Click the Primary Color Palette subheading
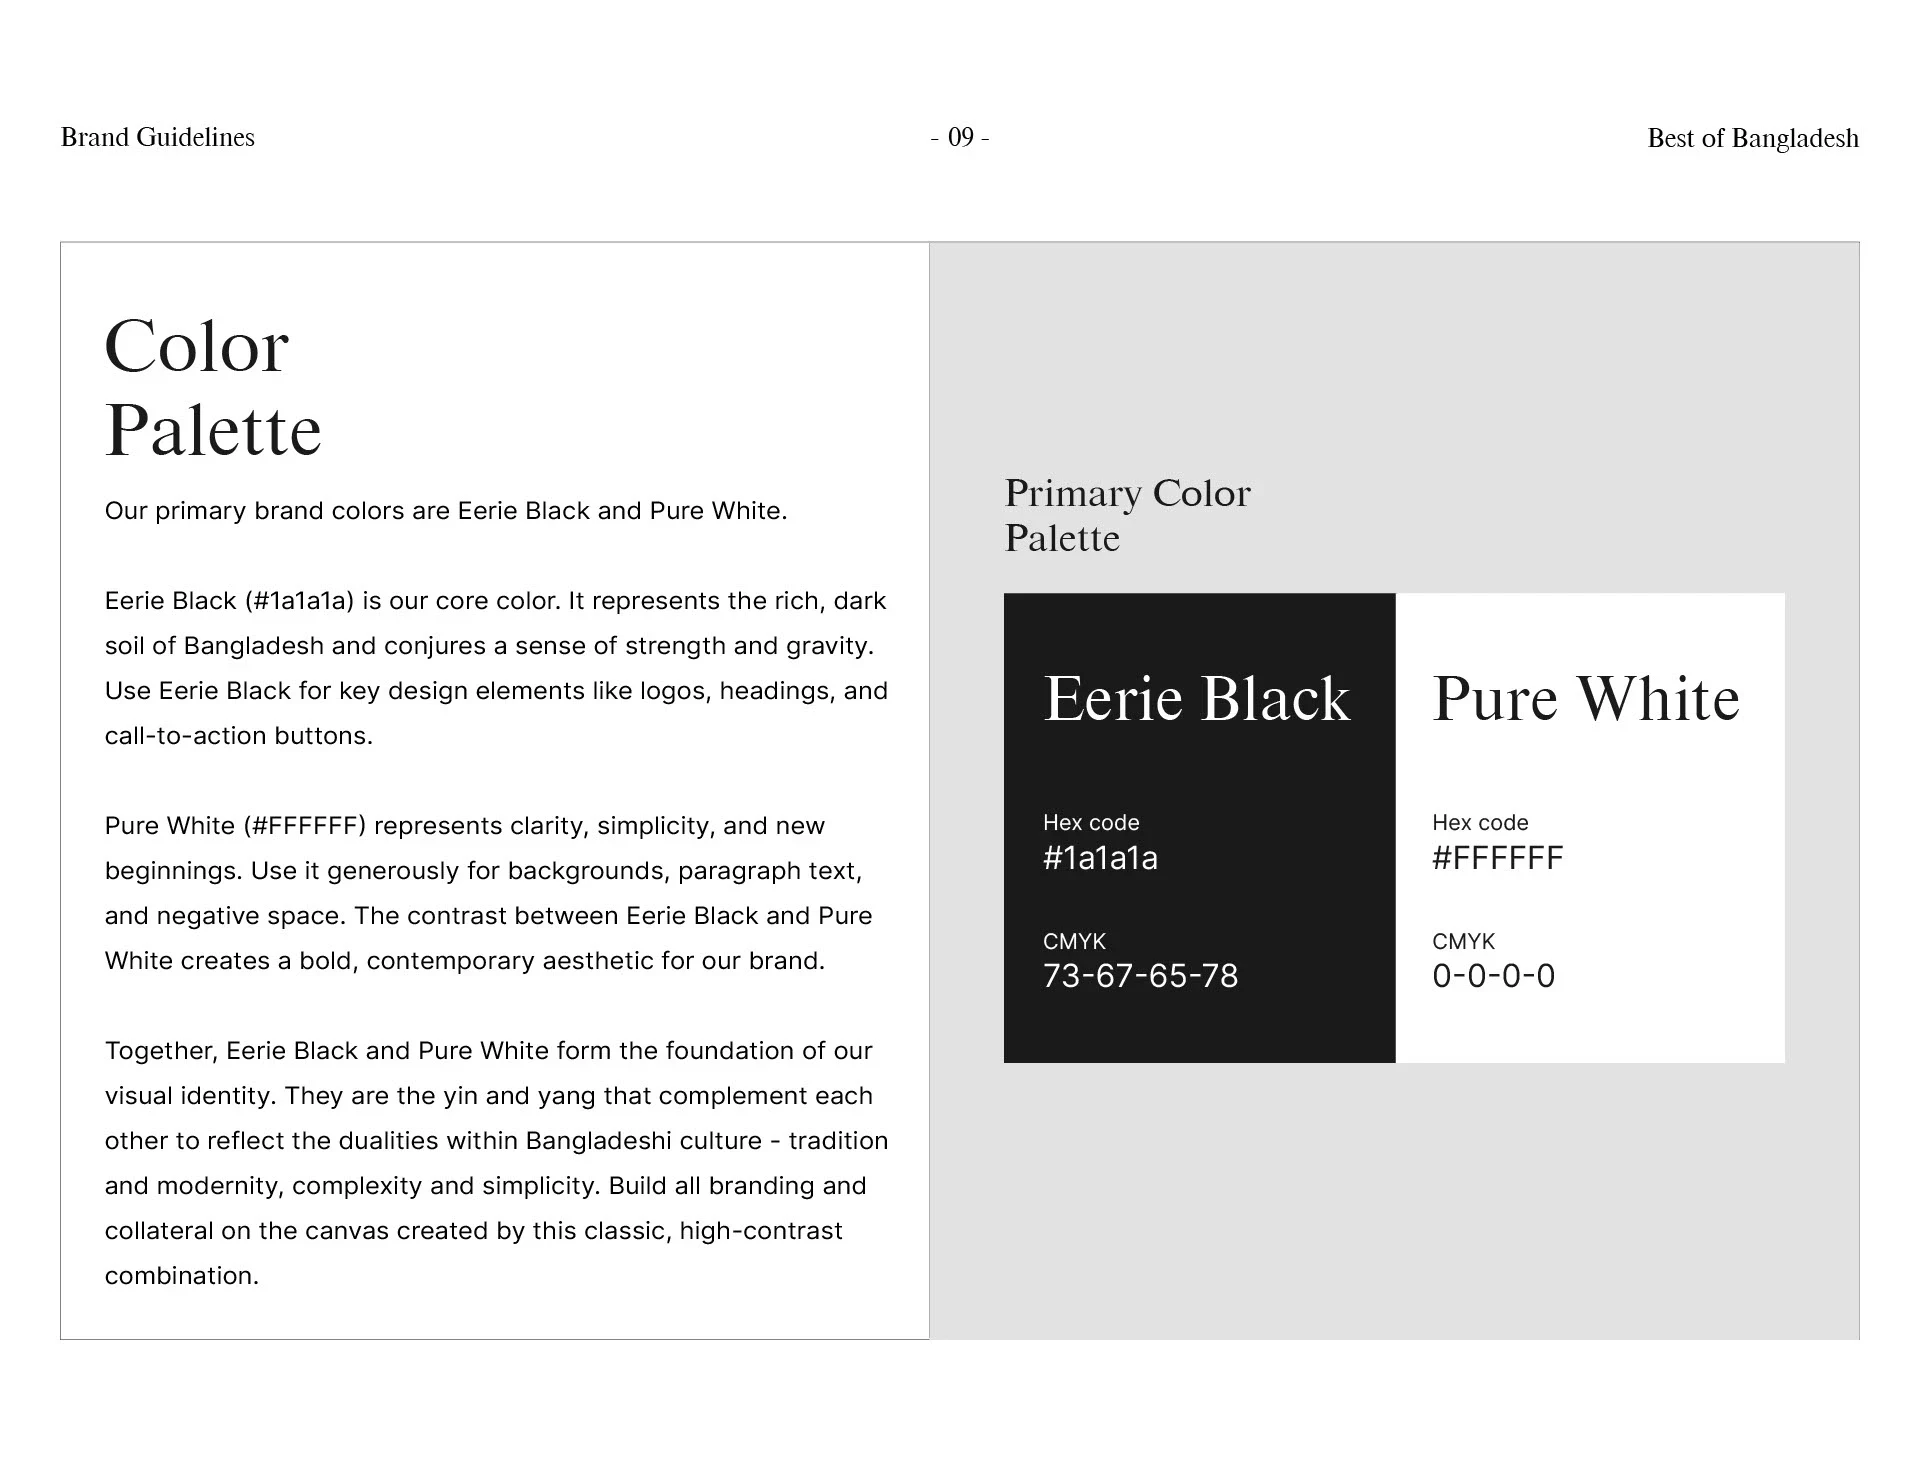The width and height of the screenshot is (1920, 1483). [1127, 515]
